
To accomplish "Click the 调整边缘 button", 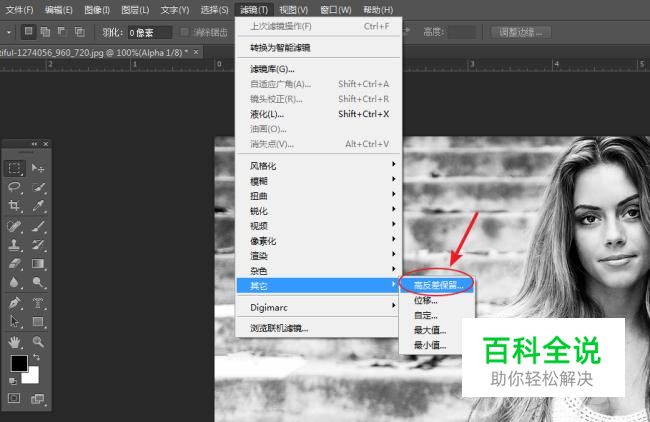I will pos(521,32).
